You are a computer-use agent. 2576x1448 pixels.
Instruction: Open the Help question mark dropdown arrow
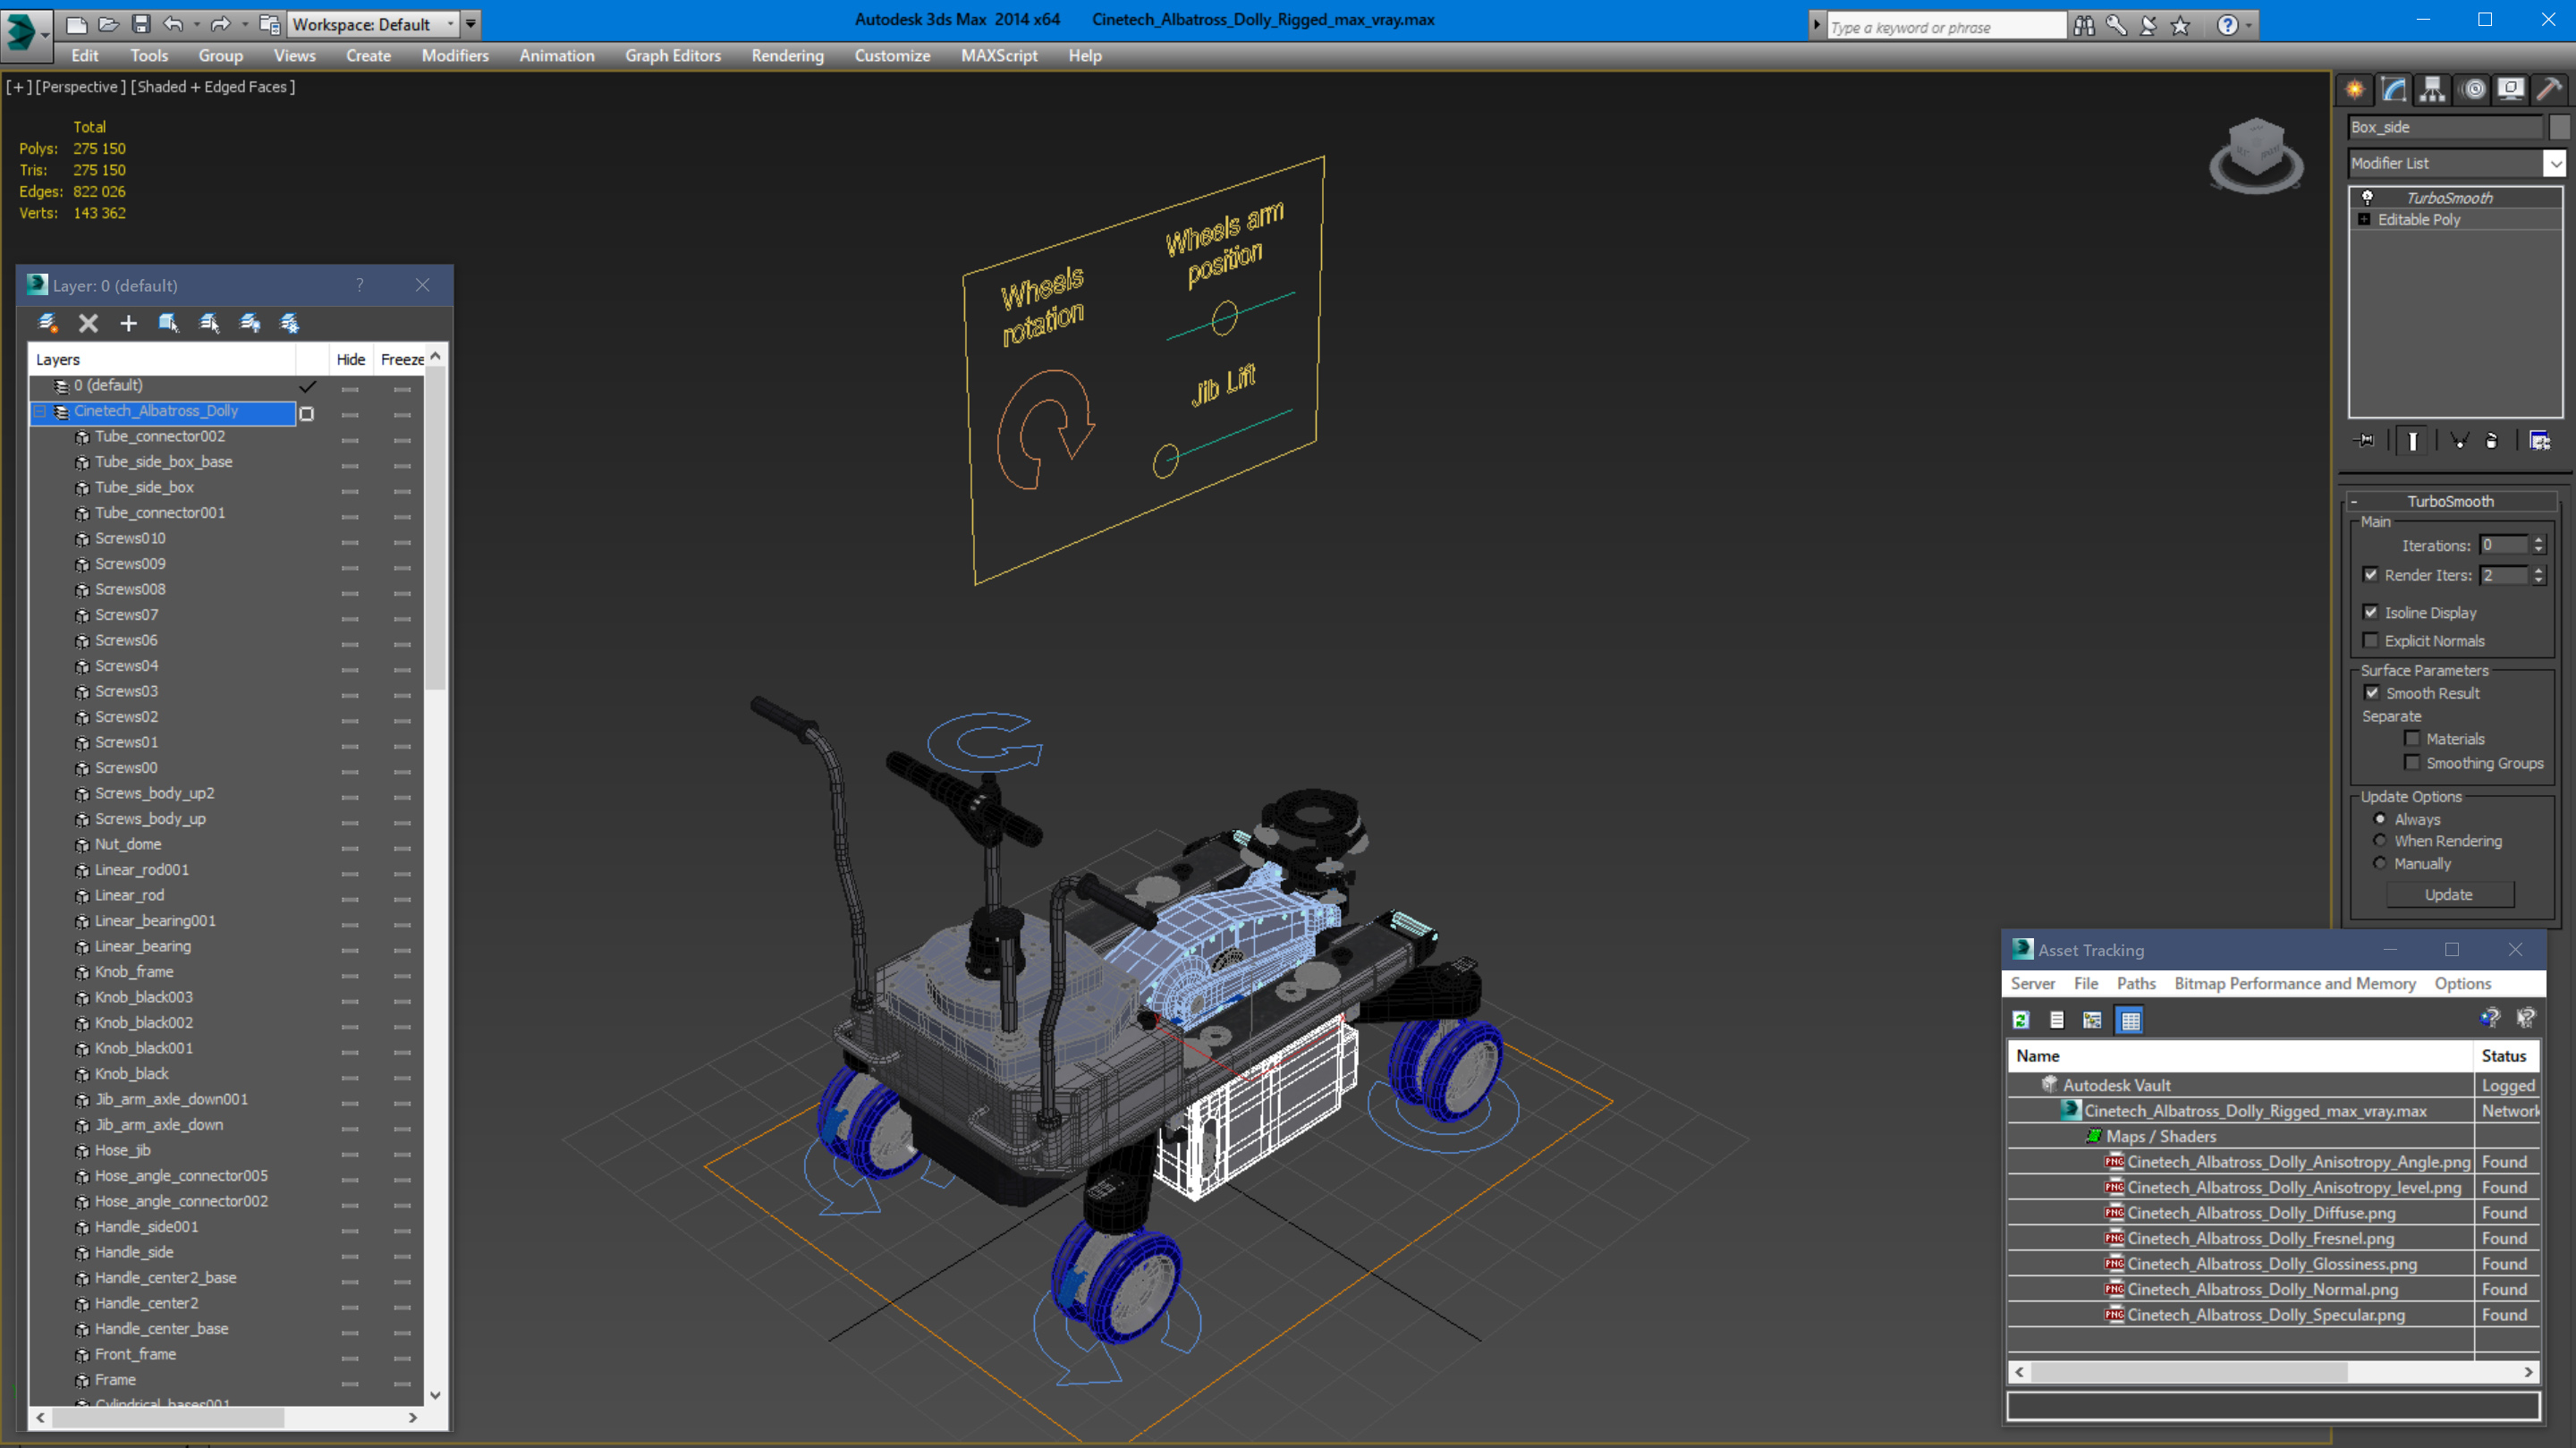click(x=2249, y=26)
